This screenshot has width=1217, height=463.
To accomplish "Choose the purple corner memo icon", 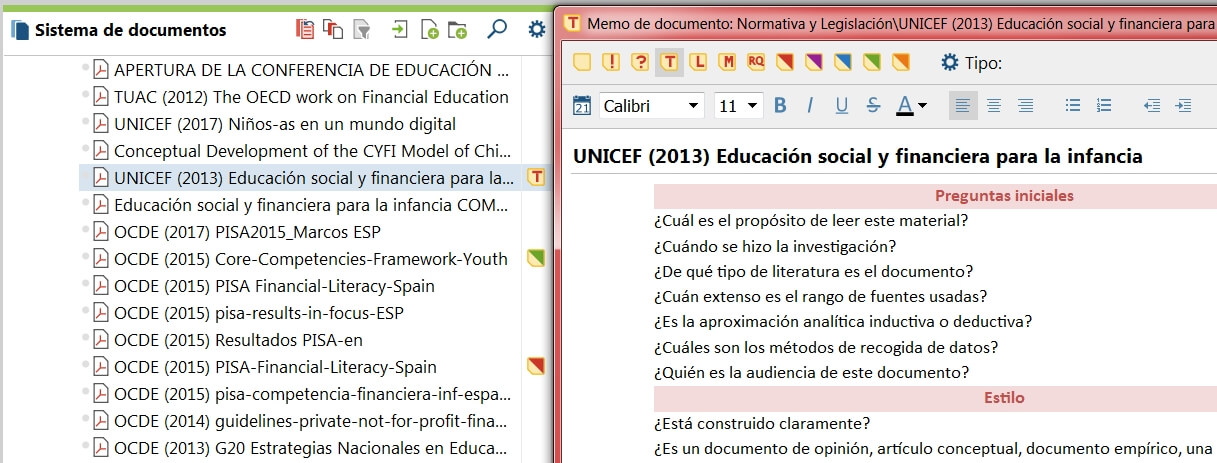I will point(814,63).
